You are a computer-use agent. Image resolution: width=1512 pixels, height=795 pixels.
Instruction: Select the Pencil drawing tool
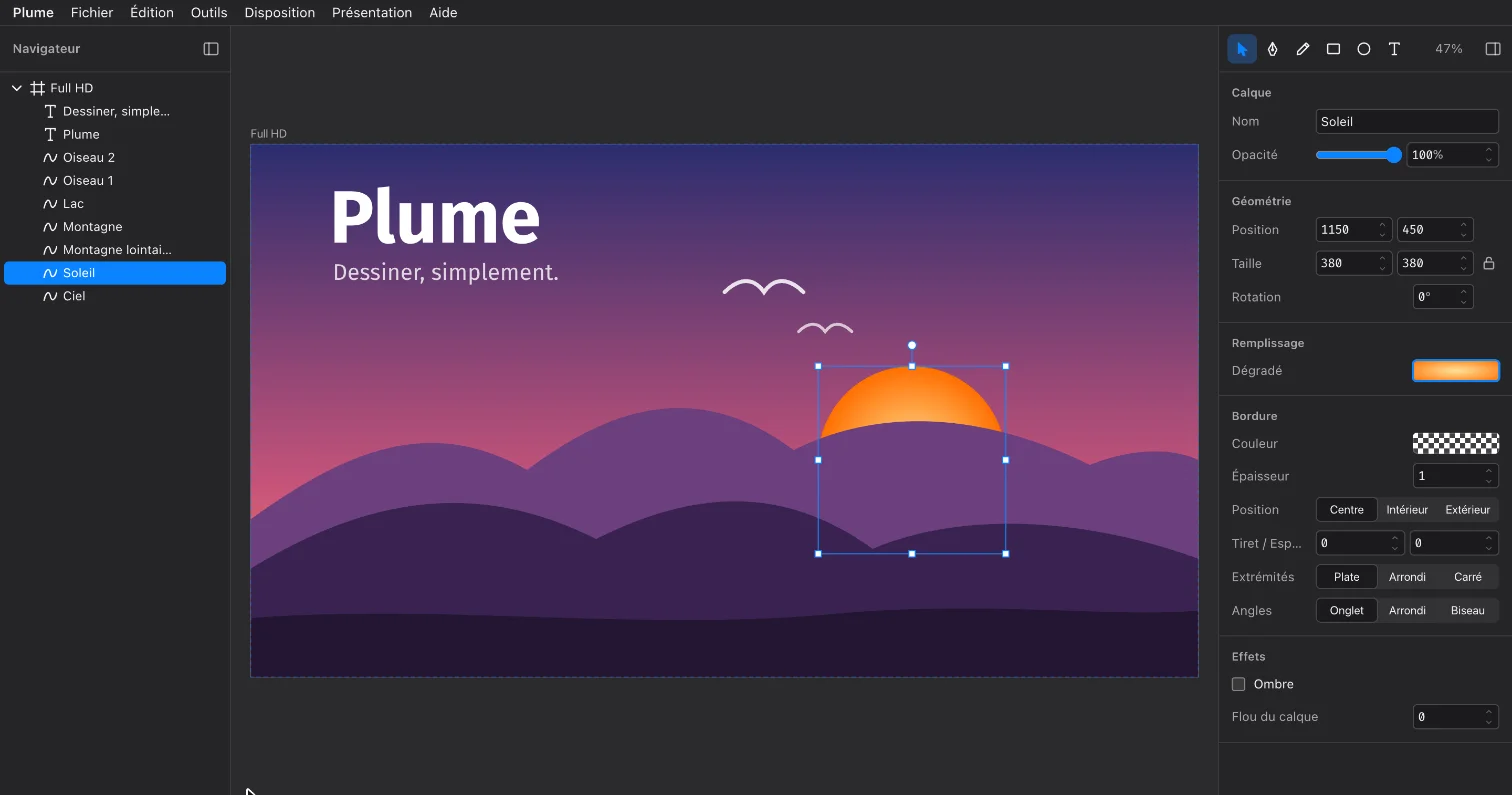pos(1303,49)
